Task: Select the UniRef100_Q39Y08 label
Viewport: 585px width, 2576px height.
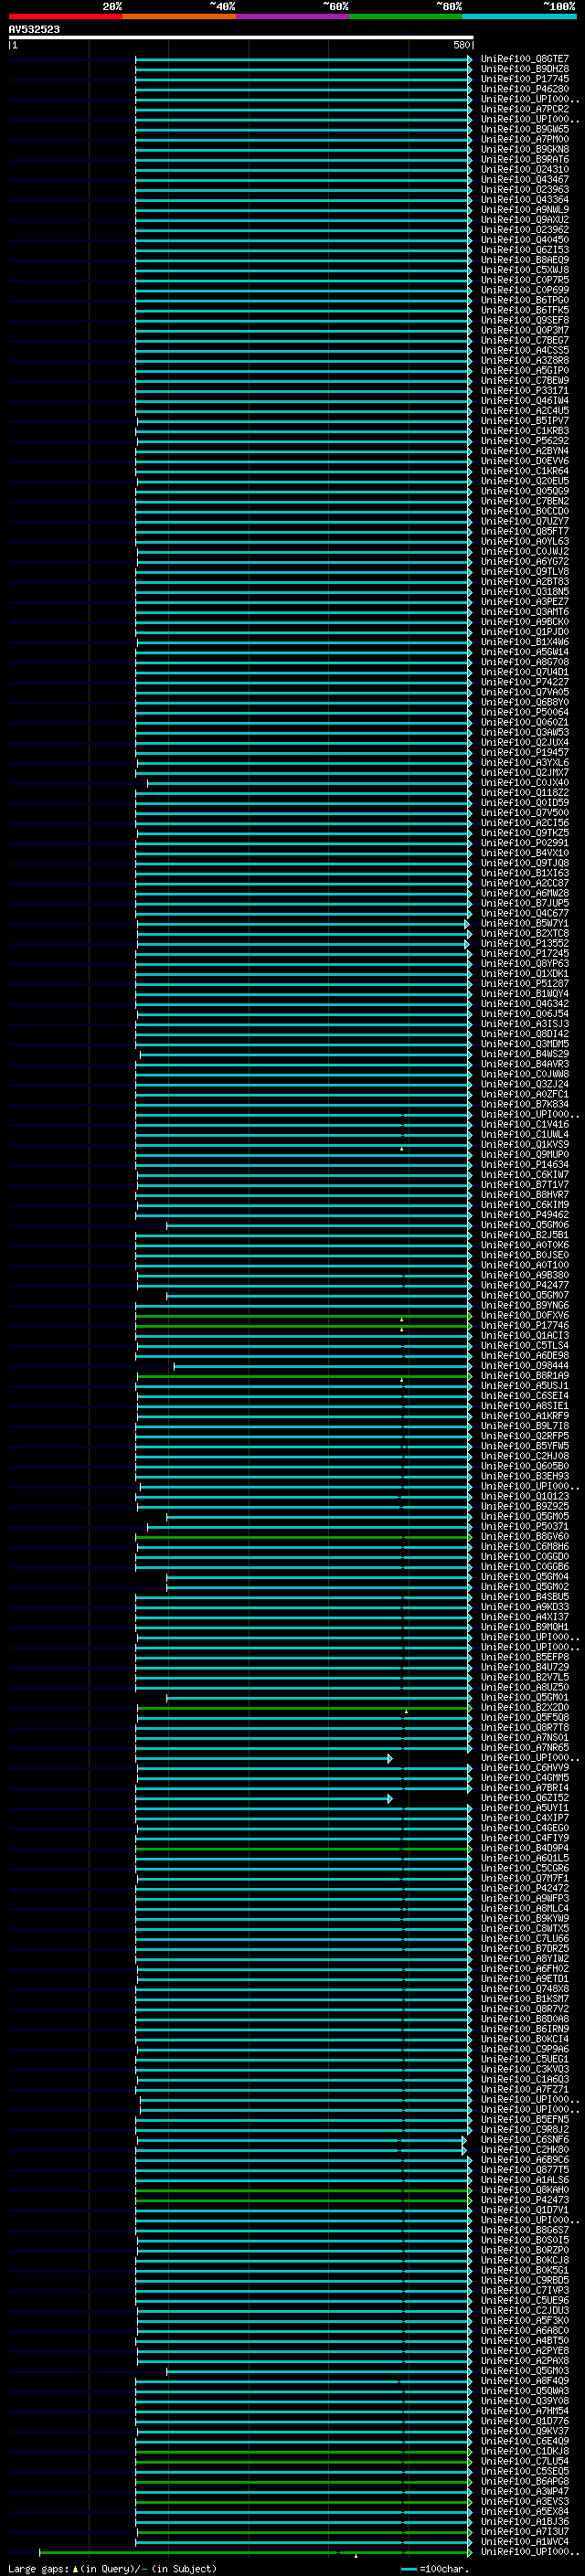Action: pos(525,2401)
